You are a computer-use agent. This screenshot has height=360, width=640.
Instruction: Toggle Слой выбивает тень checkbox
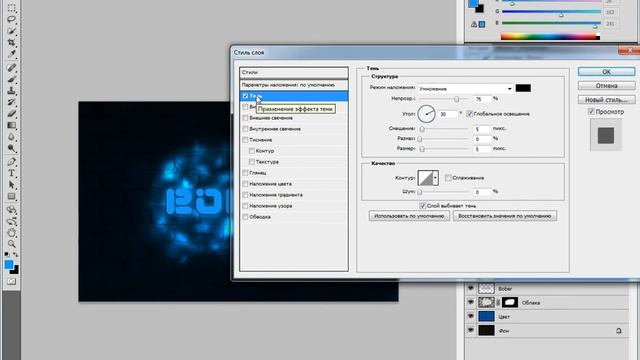423,206
